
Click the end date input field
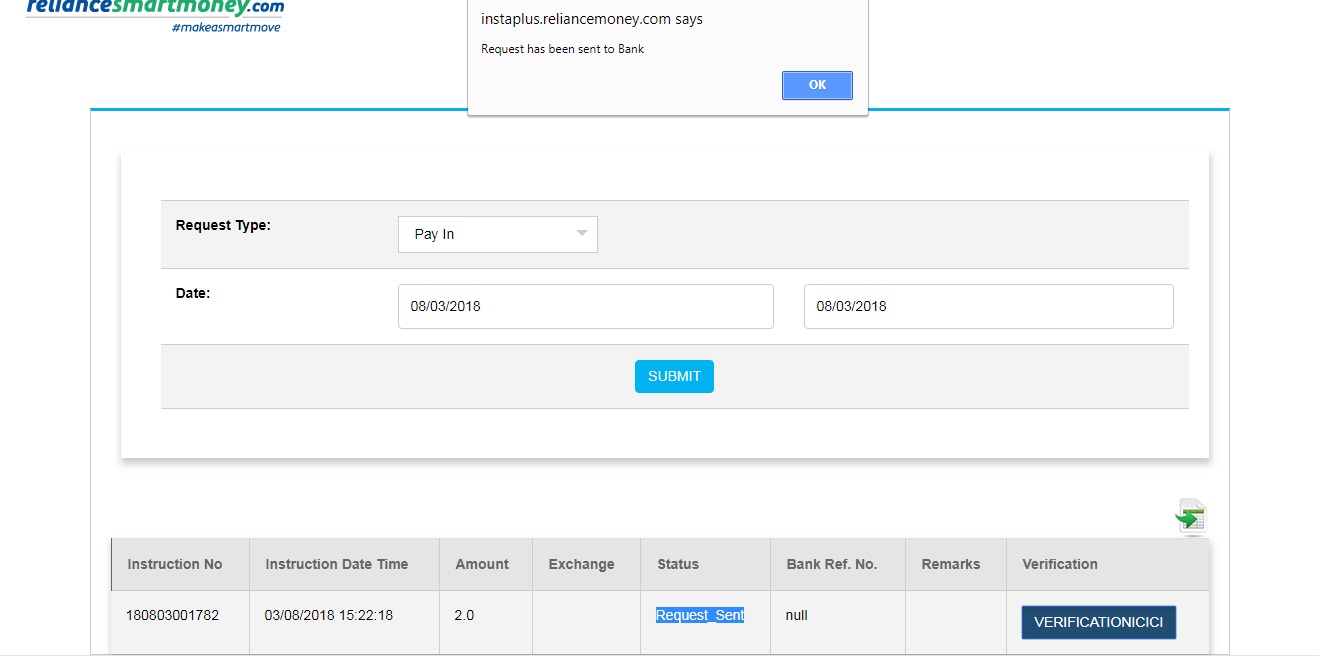988,306
